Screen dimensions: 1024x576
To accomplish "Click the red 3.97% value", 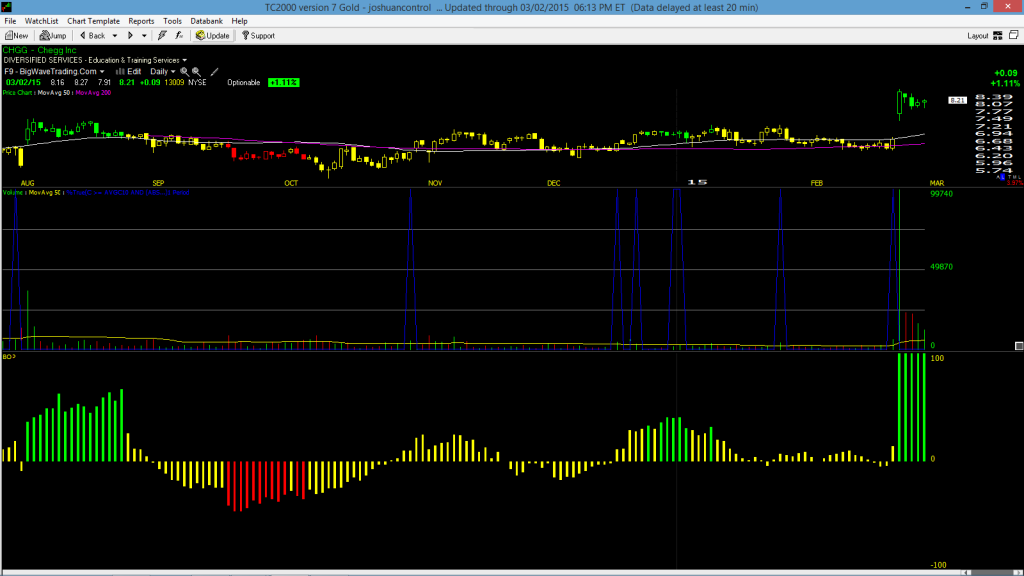I will coord(1015,183).
